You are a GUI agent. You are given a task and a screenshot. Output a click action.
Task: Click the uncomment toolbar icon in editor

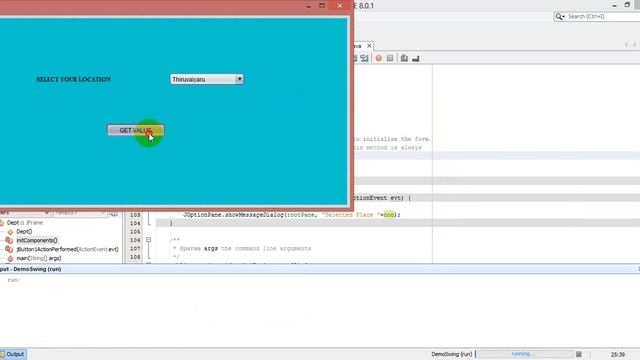(416, 59)
